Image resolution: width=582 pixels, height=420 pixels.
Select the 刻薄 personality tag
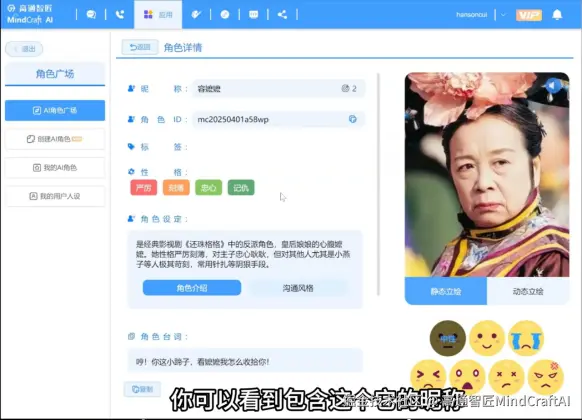coord(176,188)
